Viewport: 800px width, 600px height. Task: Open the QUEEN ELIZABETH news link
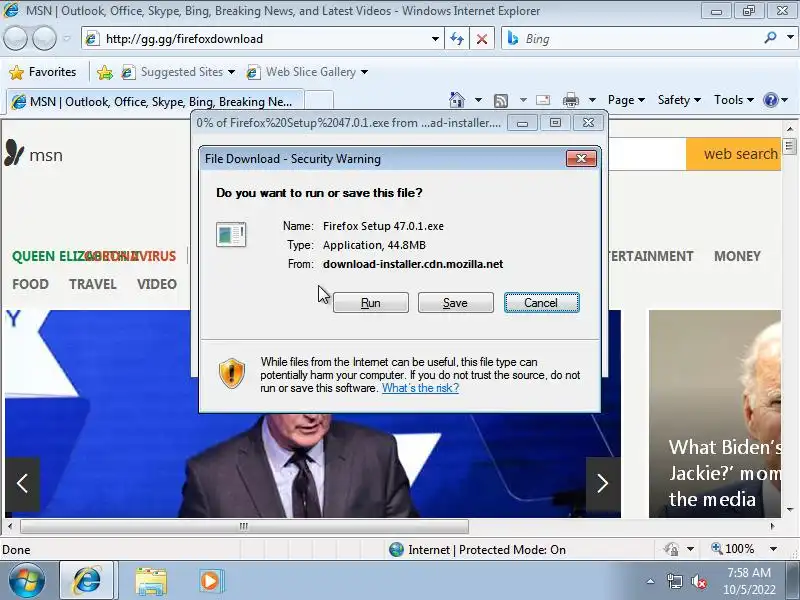pos(76,256)
